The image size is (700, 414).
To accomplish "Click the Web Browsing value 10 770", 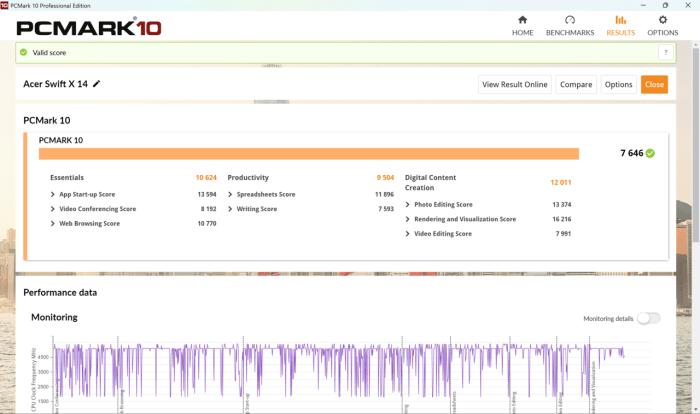I will pyautogui.click(x=207, y=223).
